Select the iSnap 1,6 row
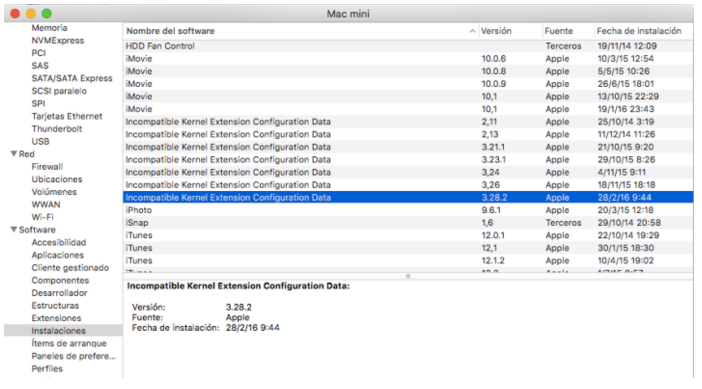 coord(408,222)
